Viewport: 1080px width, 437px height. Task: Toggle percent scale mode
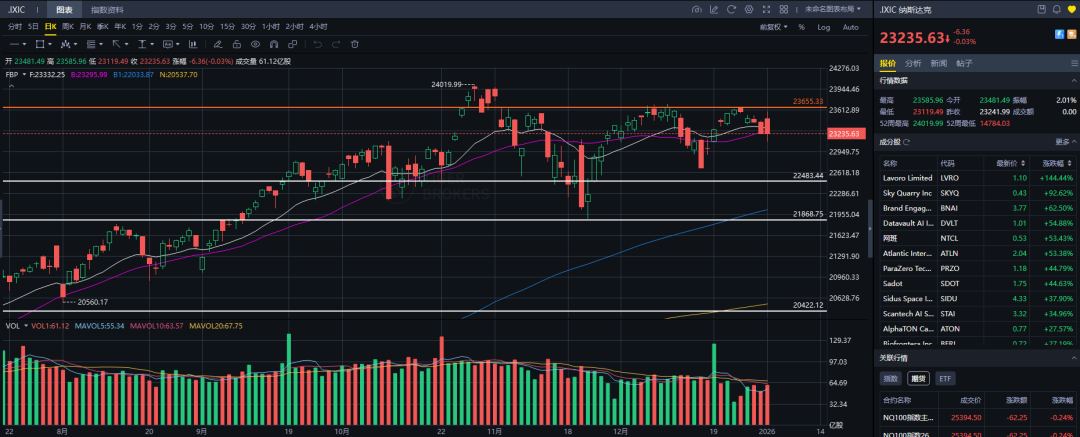(801, 27)
